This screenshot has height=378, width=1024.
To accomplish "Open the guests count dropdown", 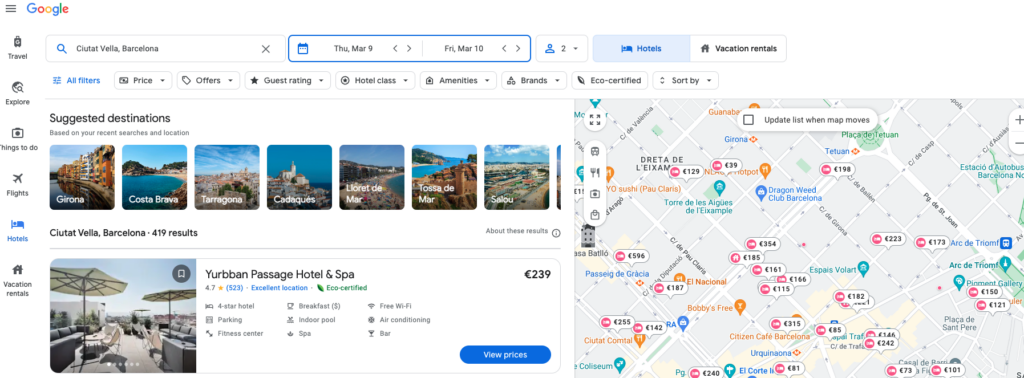I will click(x=562, y=48).
